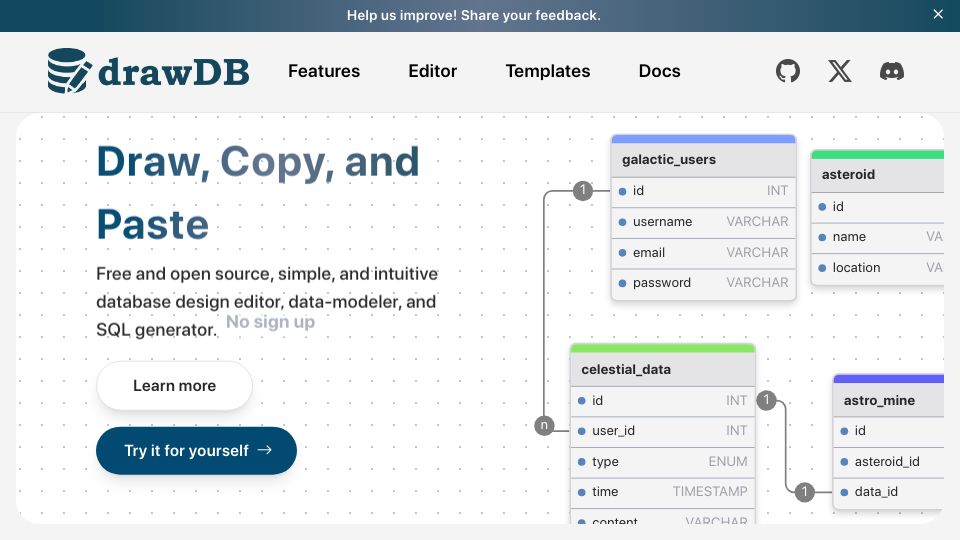The width and height of the screenshot is (960, 540).
Task: Select the astro_mine table header
Action: click(x=888, y=400)
